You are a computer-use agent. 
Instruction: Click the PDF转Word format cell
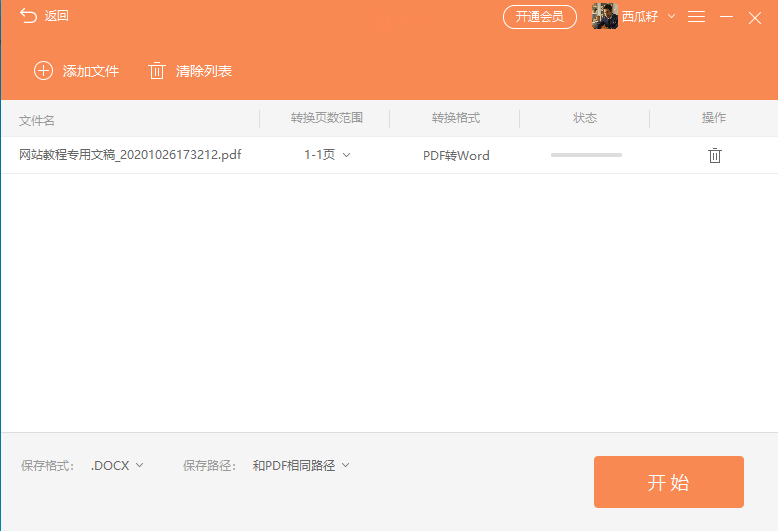[456, 156]
